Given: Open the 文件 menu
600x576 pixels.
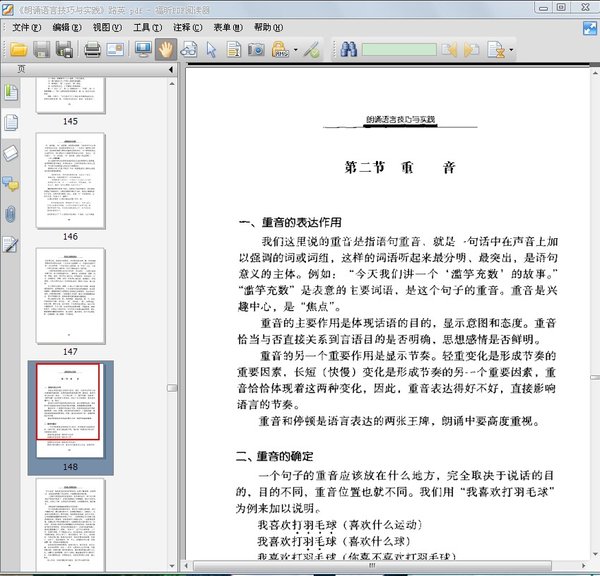Looking at the screenshot, I should coord(27,27).
